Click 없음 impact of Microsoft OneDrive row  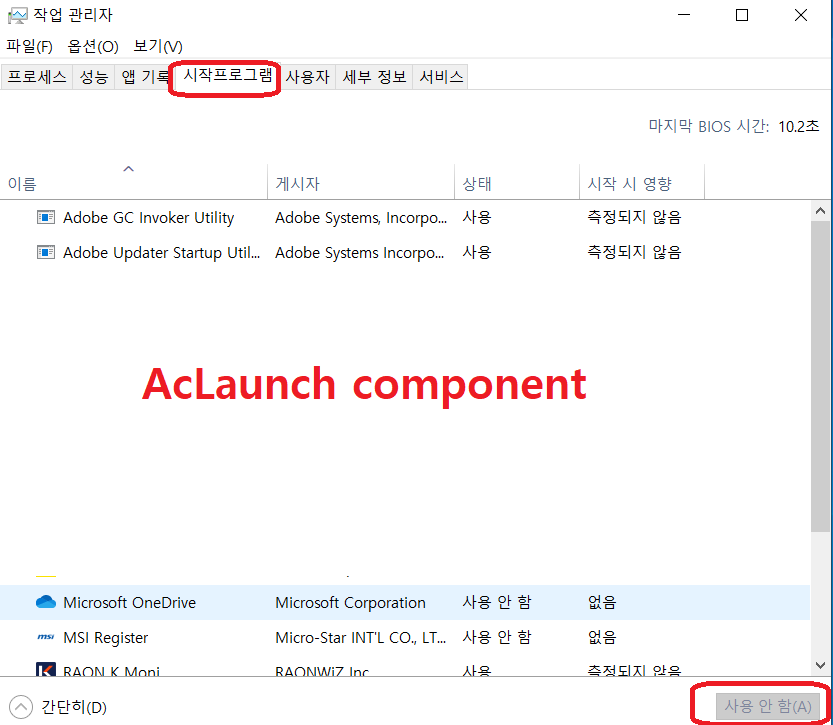pos(602,602)
